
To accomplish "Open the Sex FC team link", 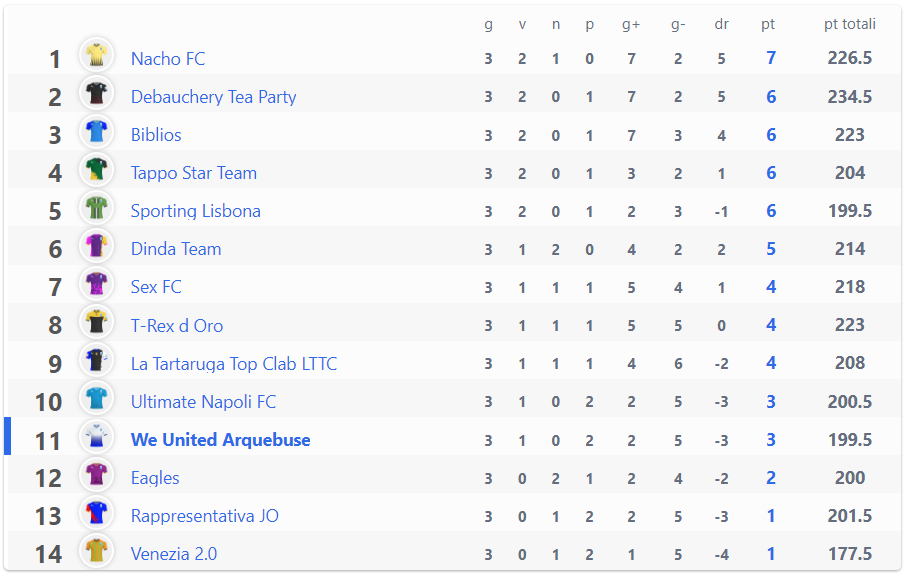I will click(156, 287).
